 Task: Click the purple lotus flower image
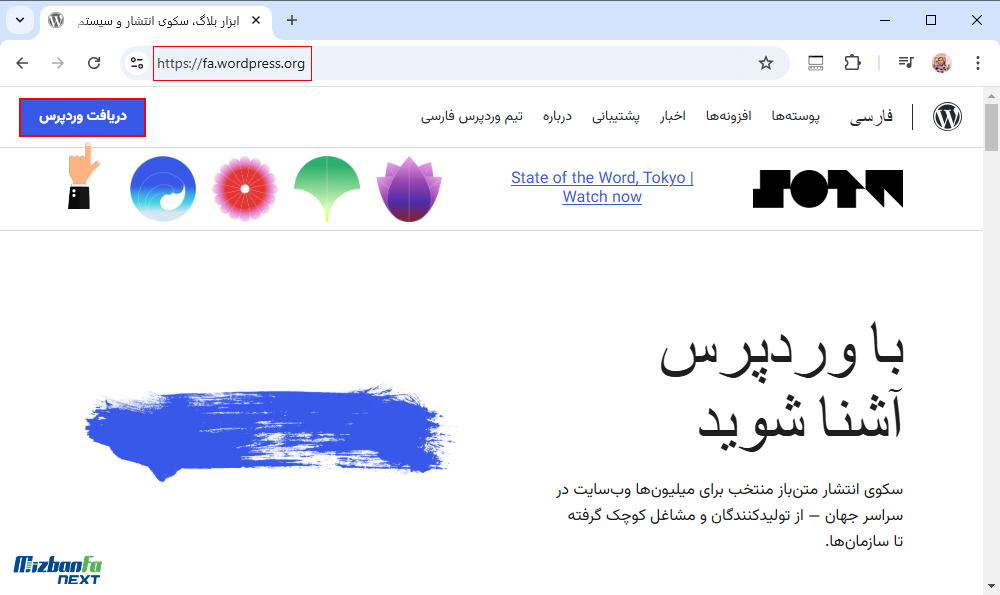pos(409,189)
